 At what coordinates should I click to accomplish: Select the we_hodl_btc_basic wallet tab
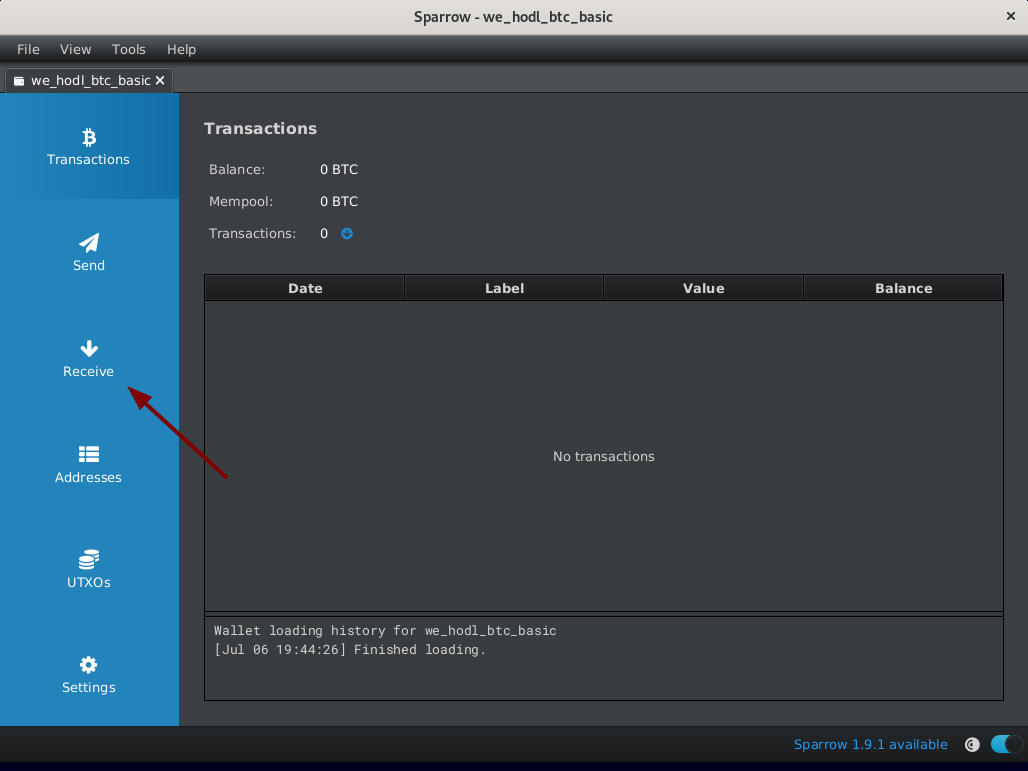coord(90,81)
